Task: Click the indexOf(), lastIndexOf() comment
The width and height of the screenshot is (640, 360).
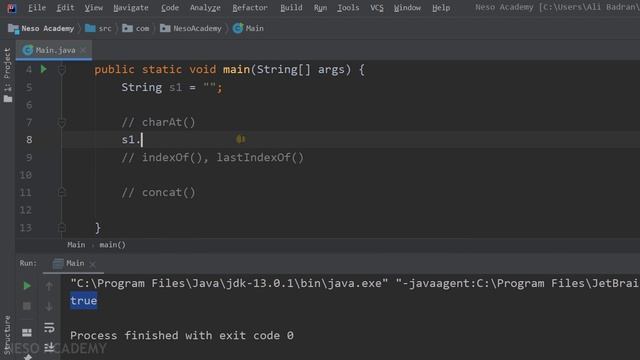Action: 213,158
